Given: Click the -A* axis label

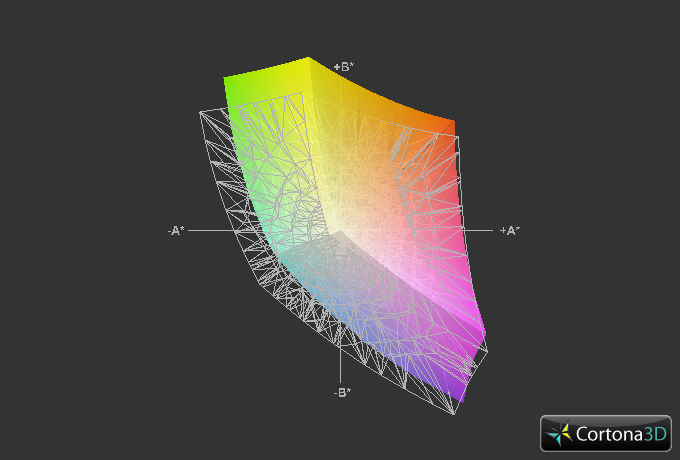Looking at the screenshot, I should click(x=176, y=231).
